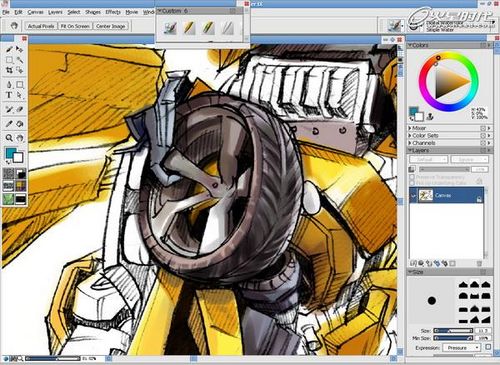The height and width of the screenshot is (365, 500).
Task: Expand the Color Sets panel
Action: coord(410,135)
